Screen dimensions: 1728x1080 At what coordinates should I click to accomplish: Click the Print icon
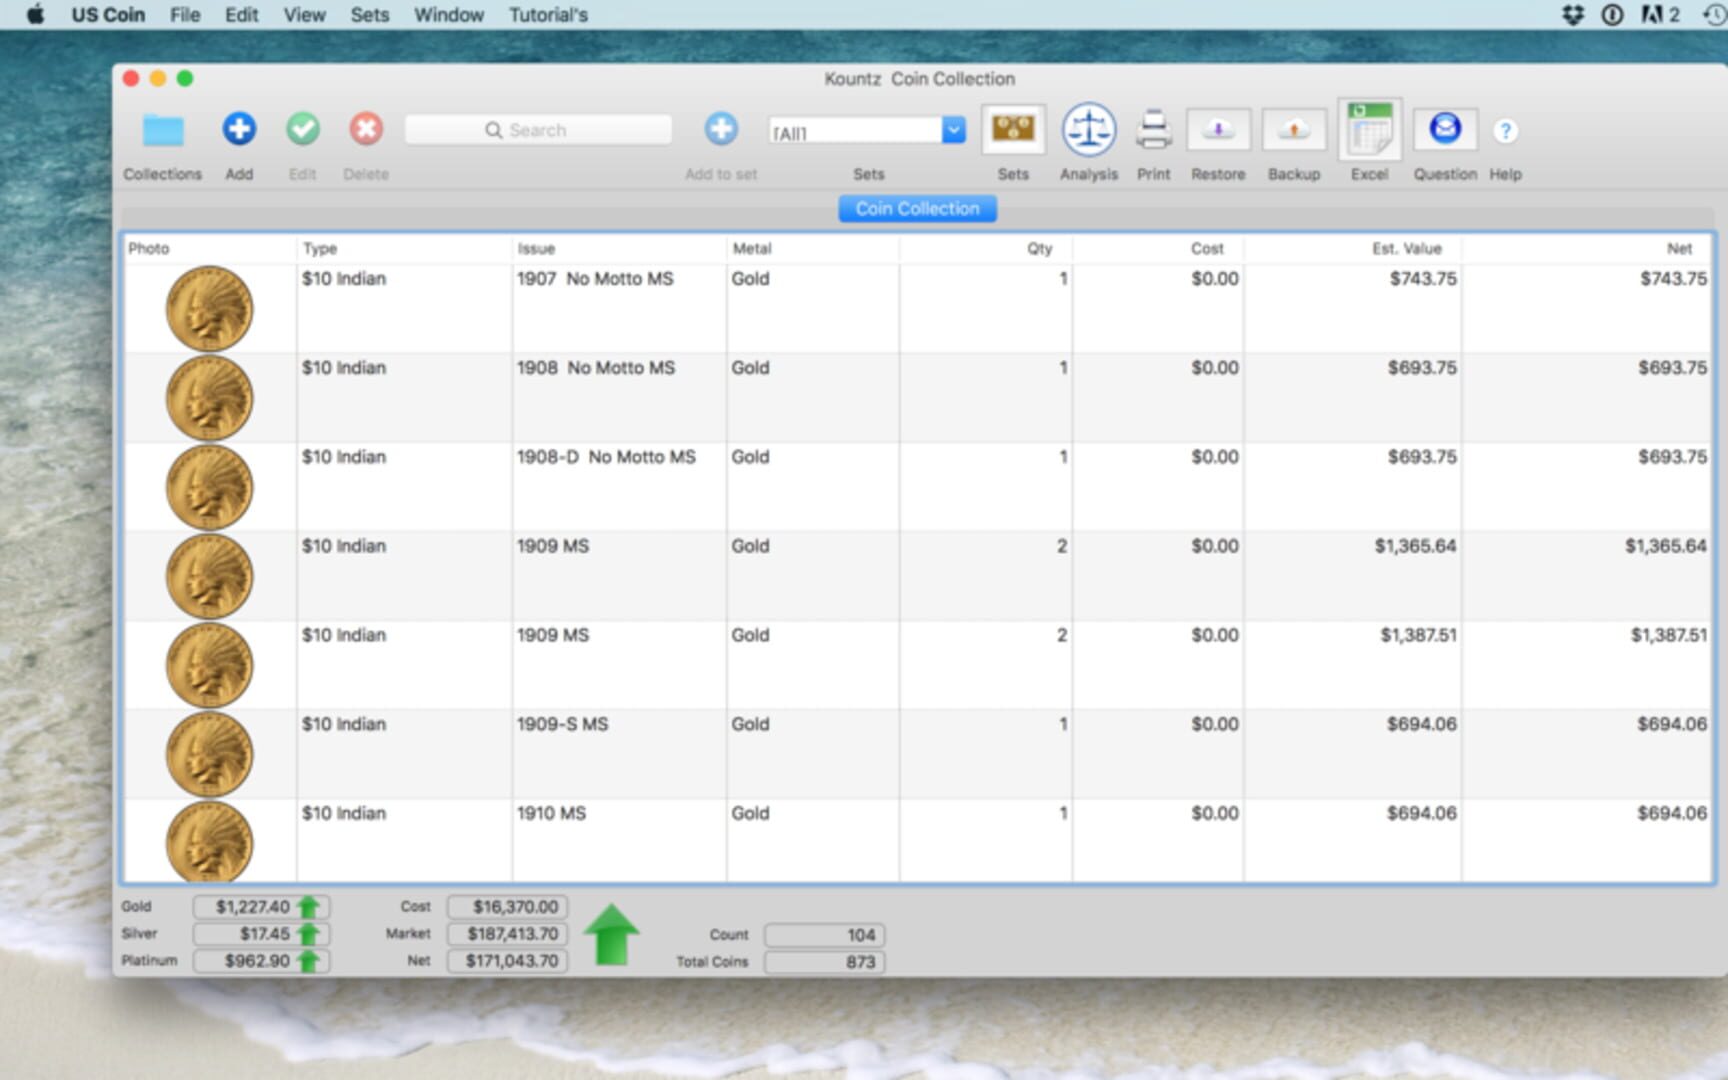tap(1153, 130)
